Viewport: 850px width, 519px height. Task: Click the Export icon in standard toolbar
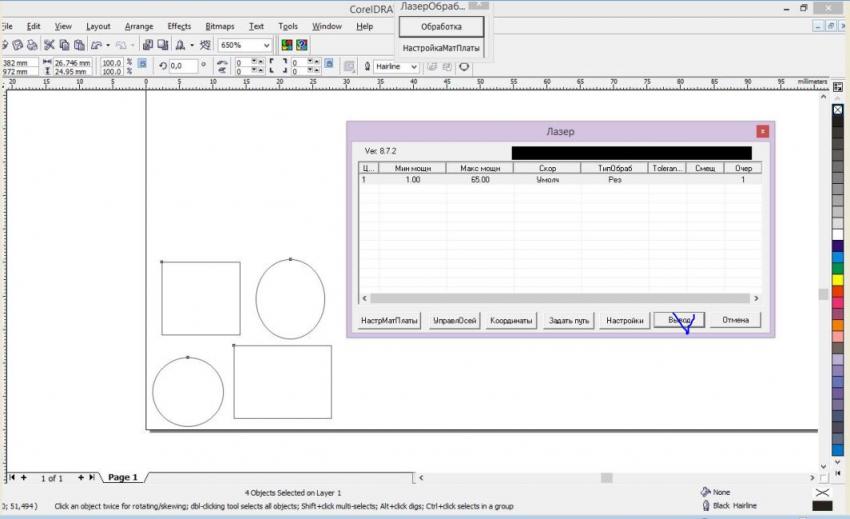(x=162, y=45)
